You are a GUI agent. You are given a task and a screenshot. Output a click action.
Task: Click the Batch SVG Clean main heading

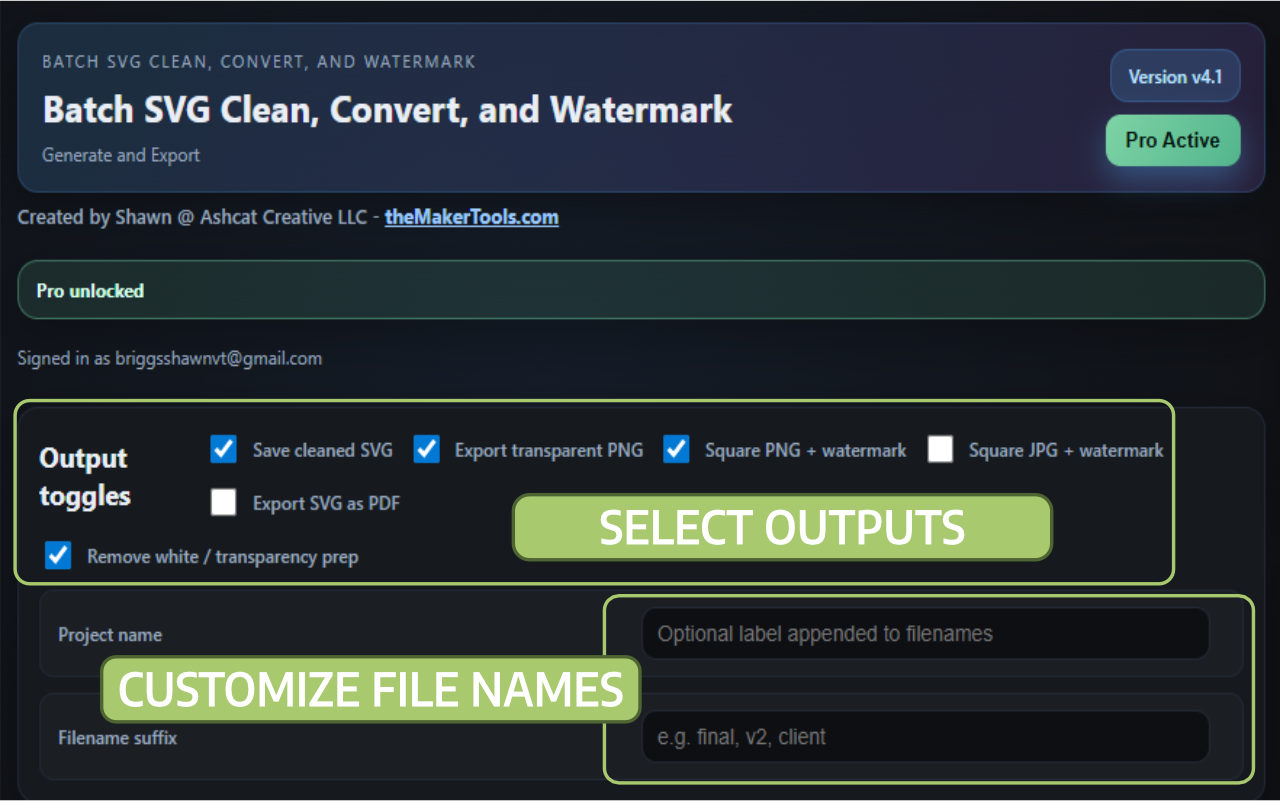tap(387, 109)
